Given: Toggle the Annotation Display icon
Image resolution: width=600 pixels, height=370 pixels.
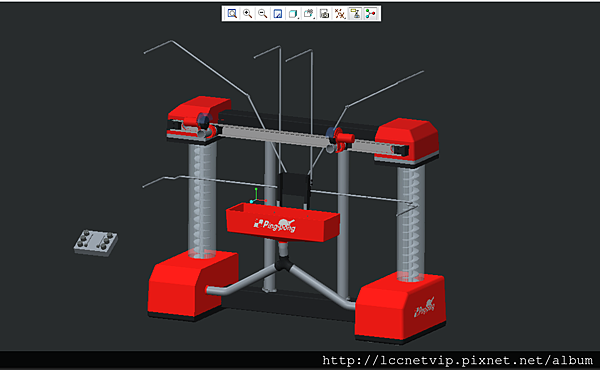Looking at the screenshot, I should coord(355,14).
